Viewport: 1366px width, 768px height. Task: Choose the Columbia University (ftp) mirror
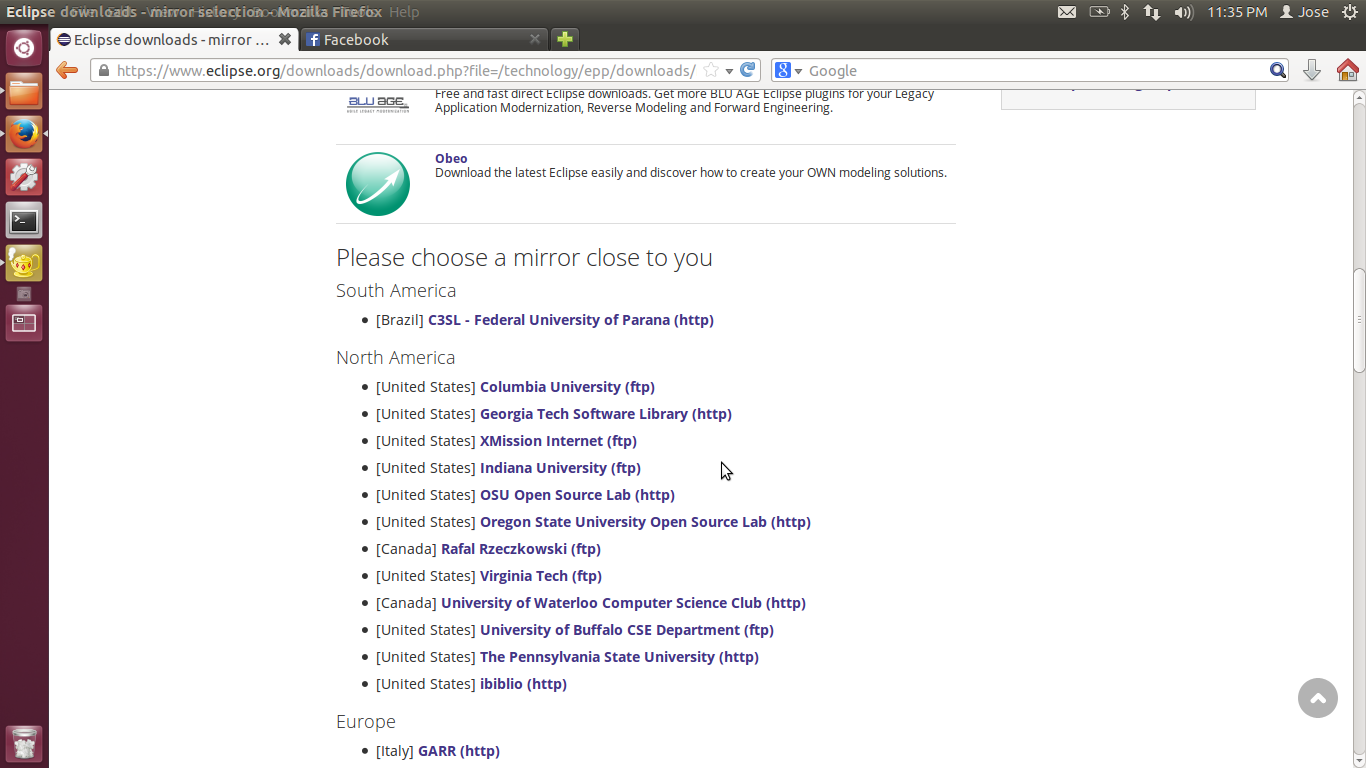pyautogui.click(x=567, y=387)
